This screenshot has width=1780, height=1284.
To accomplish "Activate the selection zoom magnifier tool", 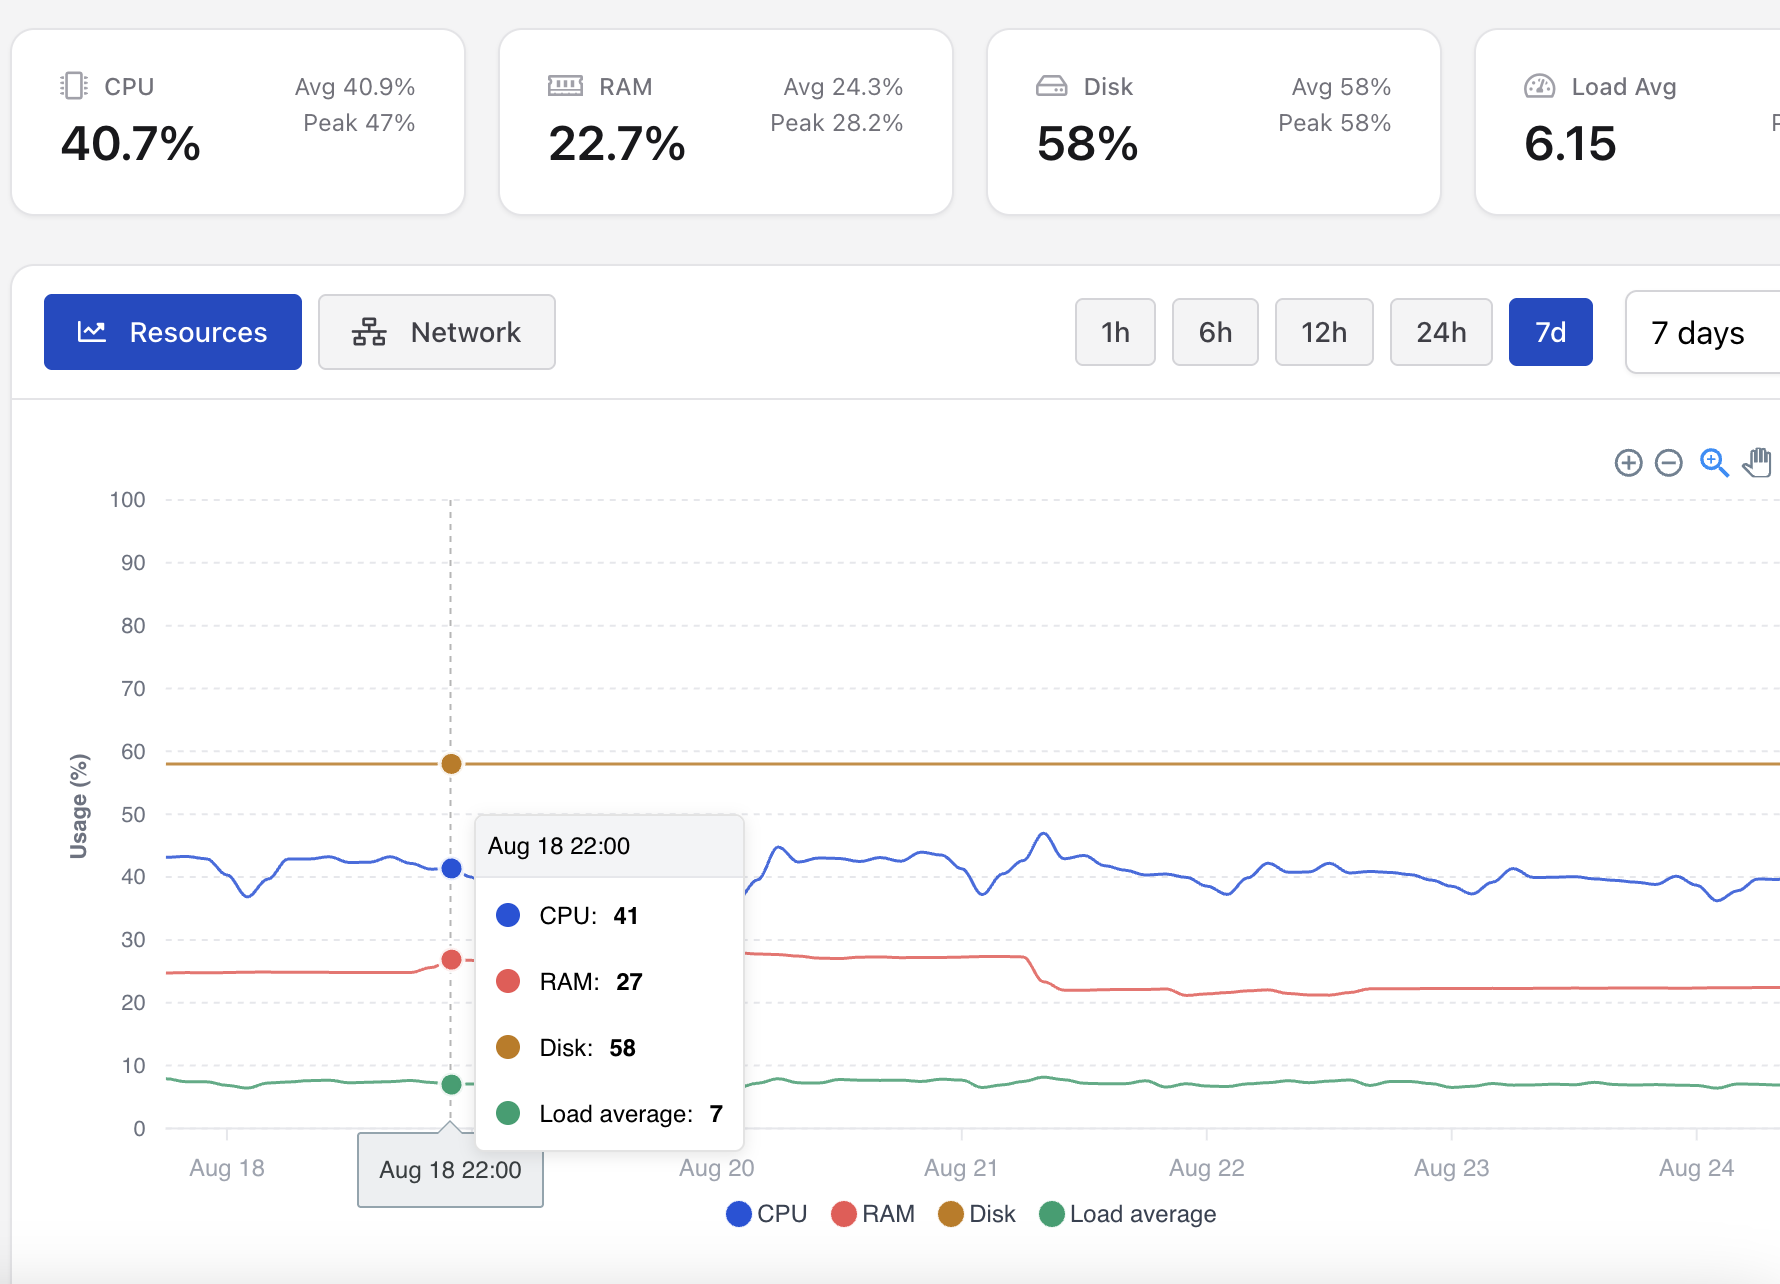I will 1714,463.
